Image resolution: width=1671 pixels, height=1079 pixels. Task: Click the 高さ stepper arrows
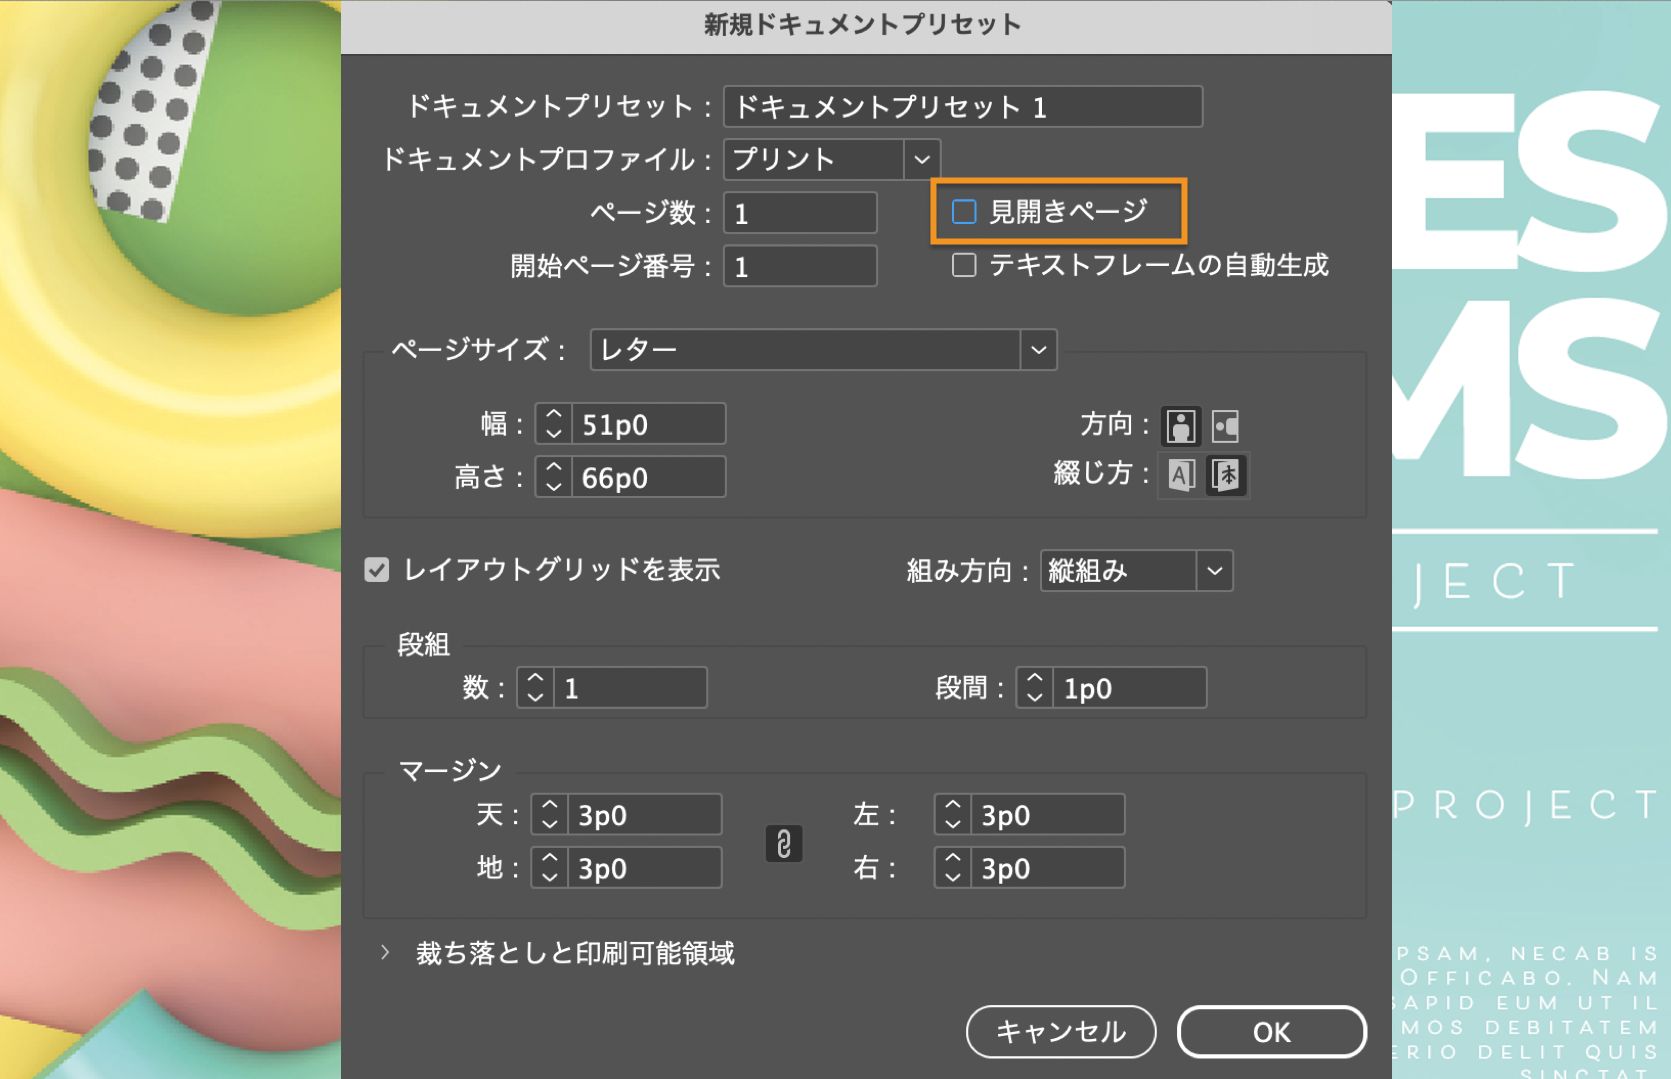pyautogui.click(x=554, y=477)
